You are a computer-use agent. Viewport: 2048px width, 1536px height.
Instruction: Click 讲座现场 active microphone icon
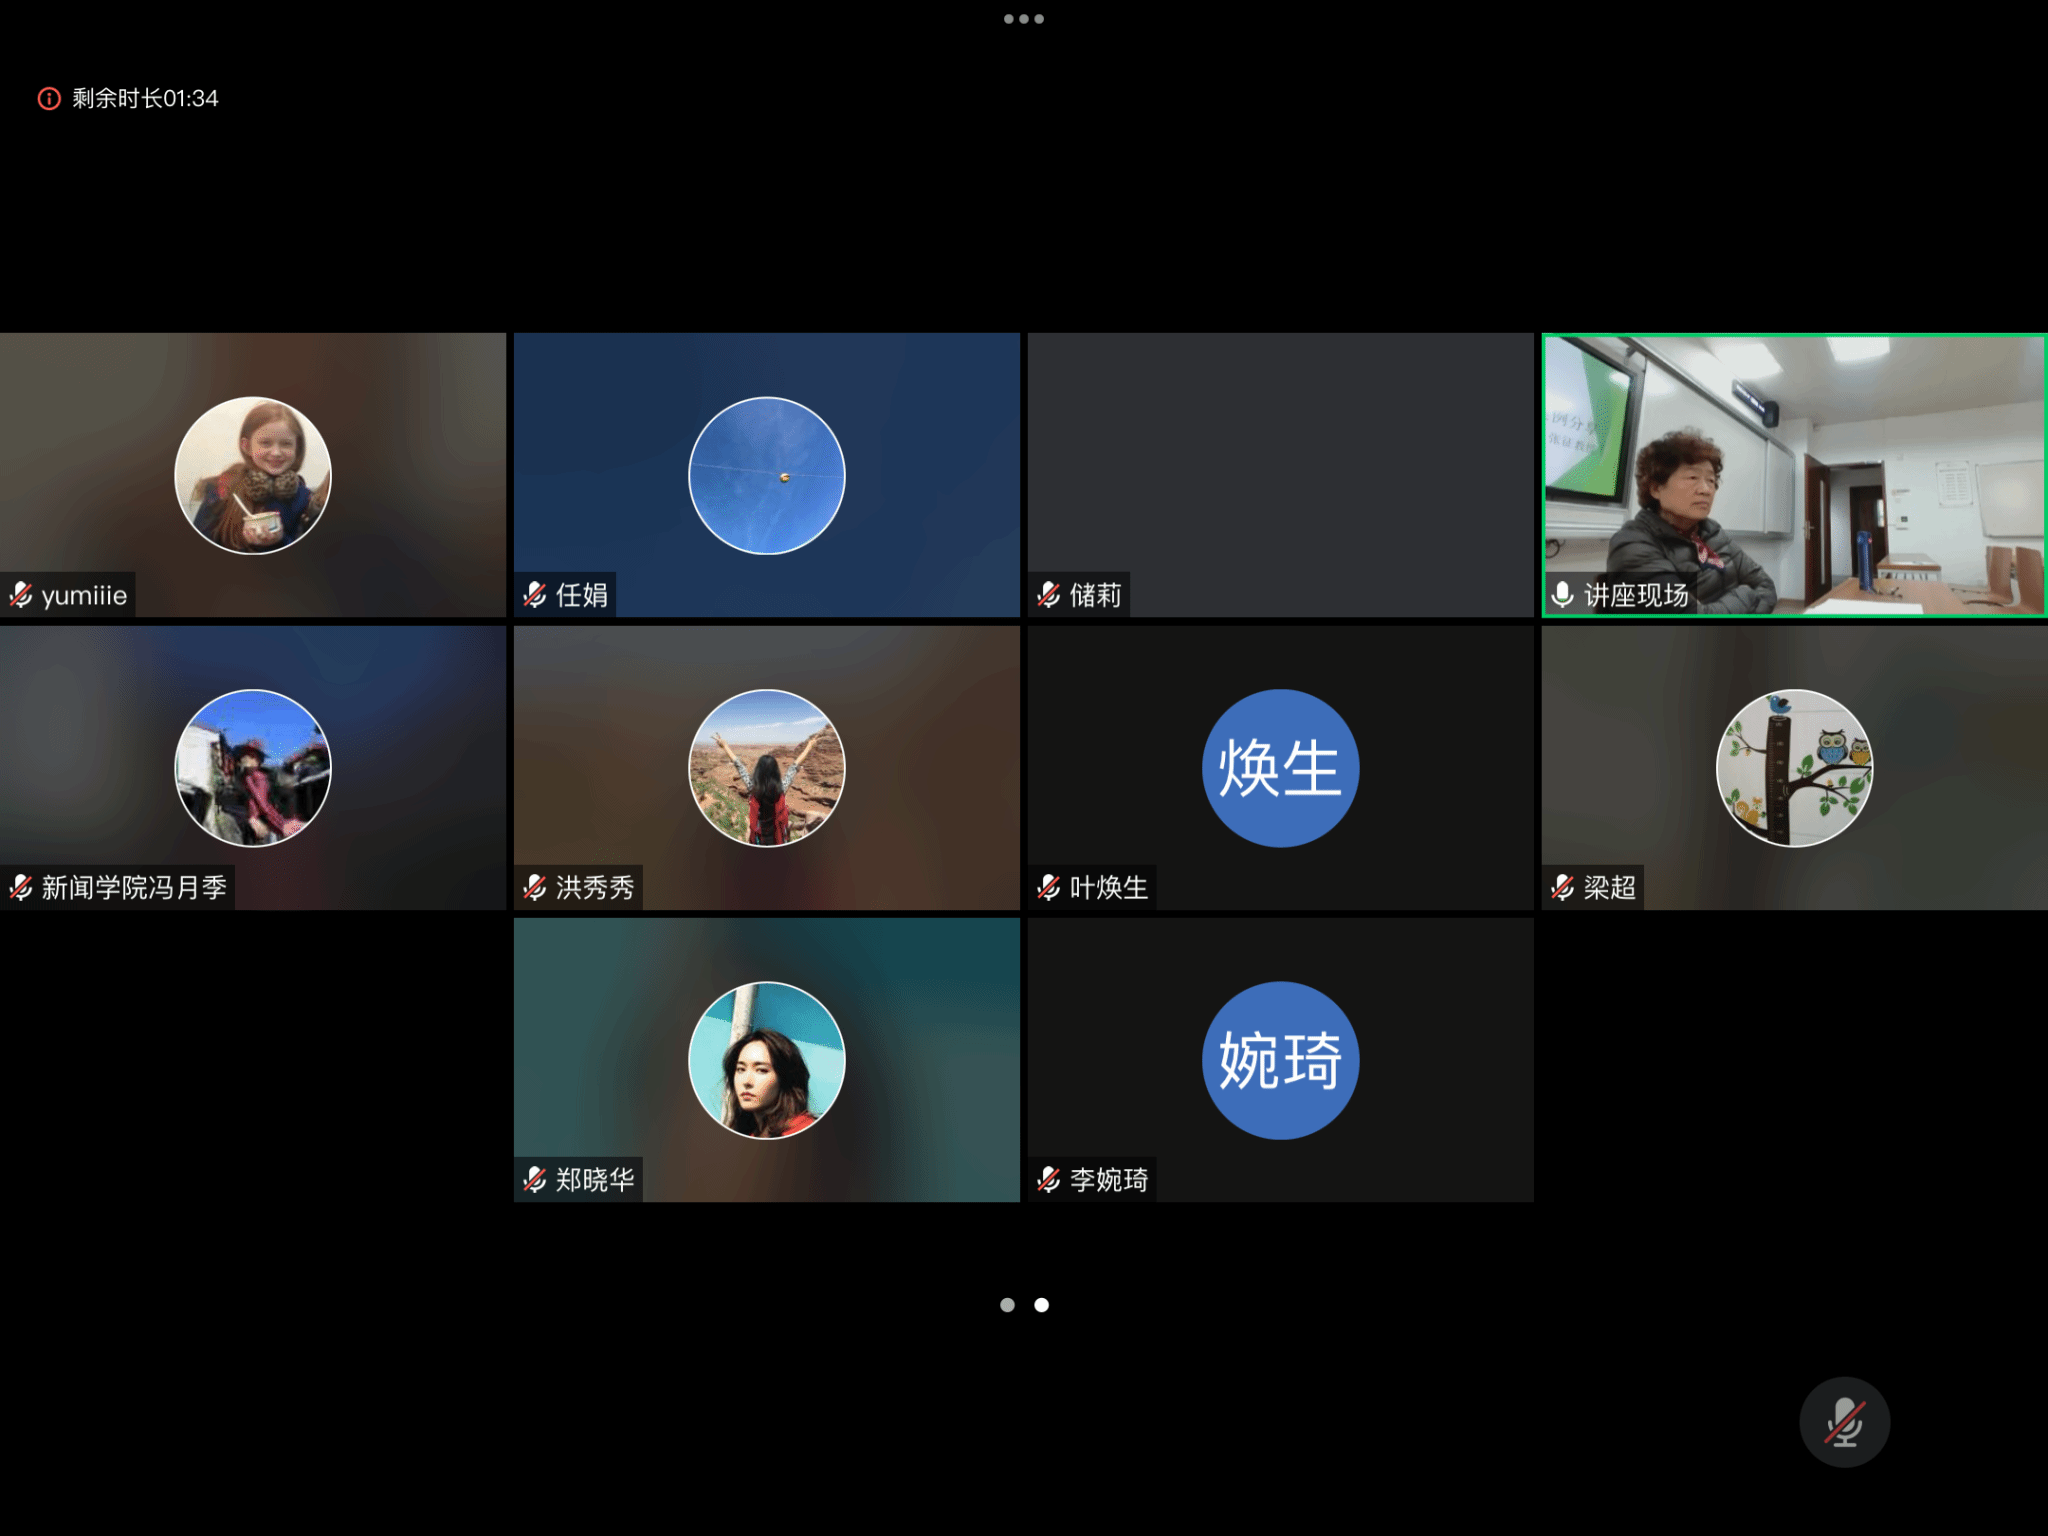coord(1562,595)
